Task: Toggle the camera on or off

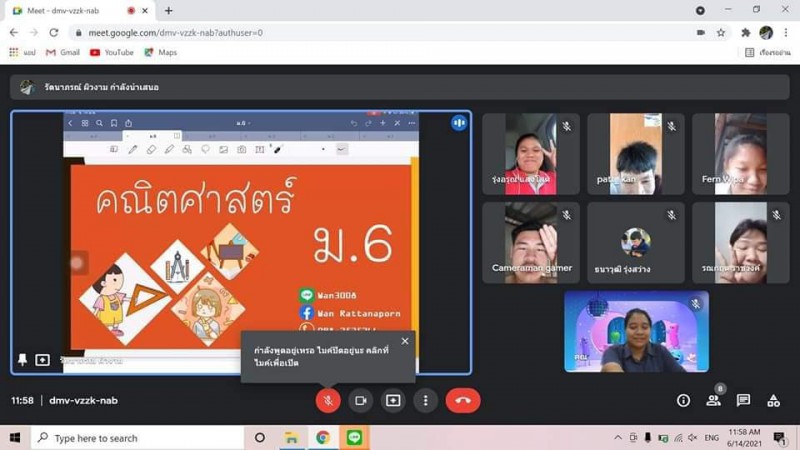Action: click(x=360, y=400)
